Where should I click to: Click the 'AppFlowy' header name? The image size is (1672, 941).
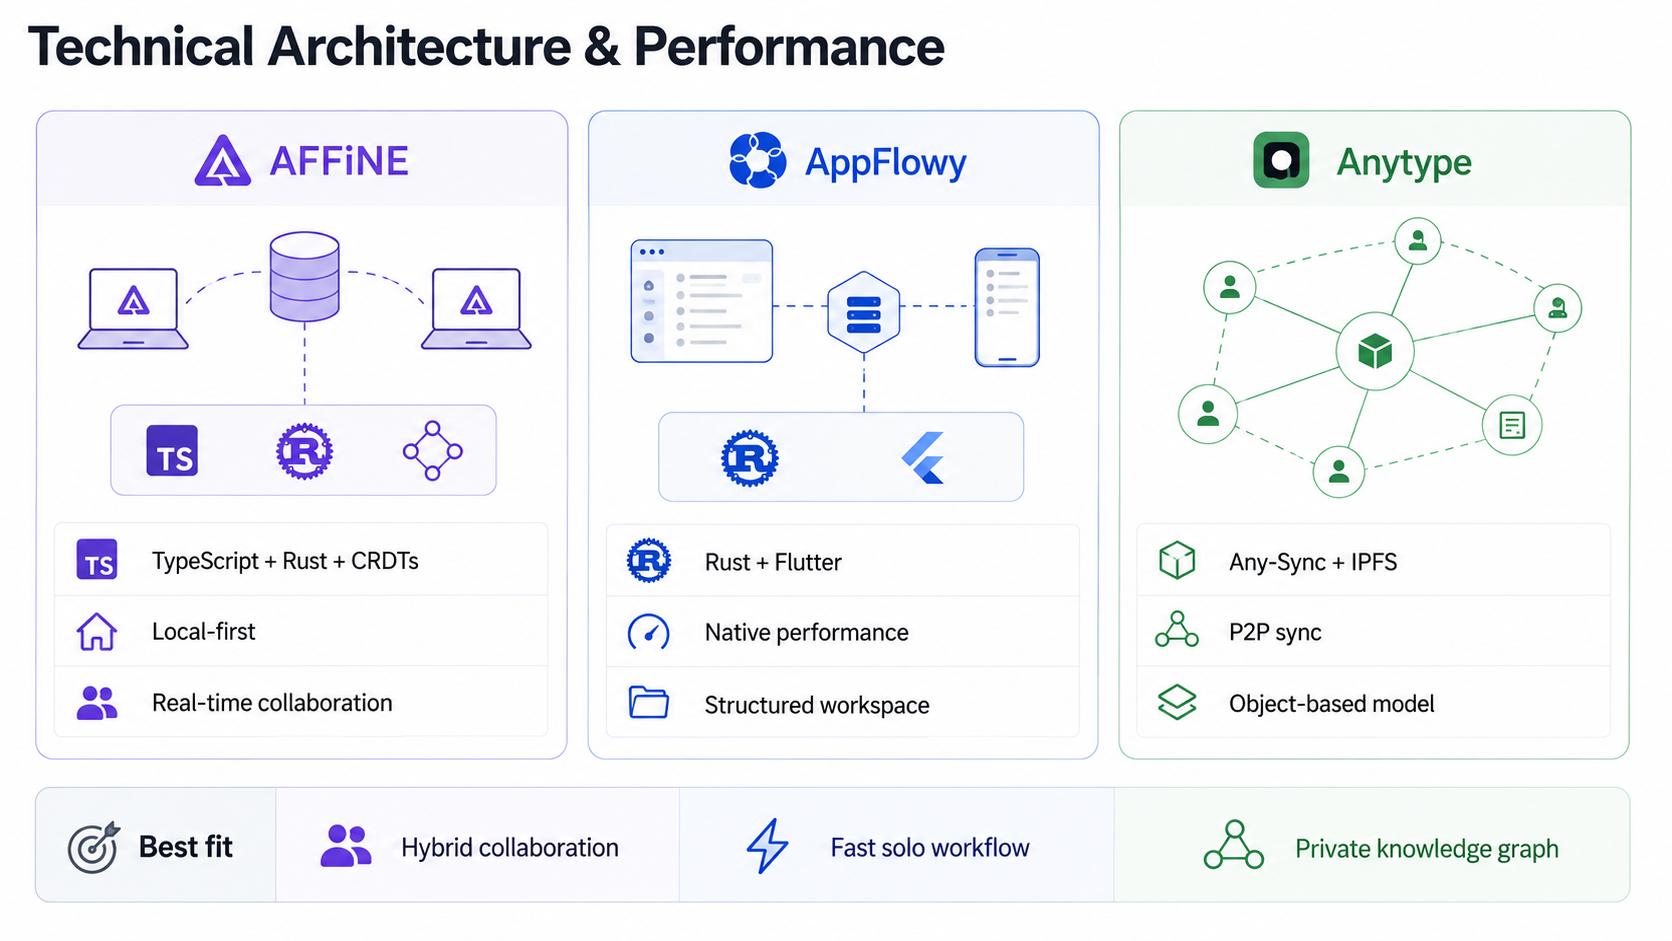point(886,162)
